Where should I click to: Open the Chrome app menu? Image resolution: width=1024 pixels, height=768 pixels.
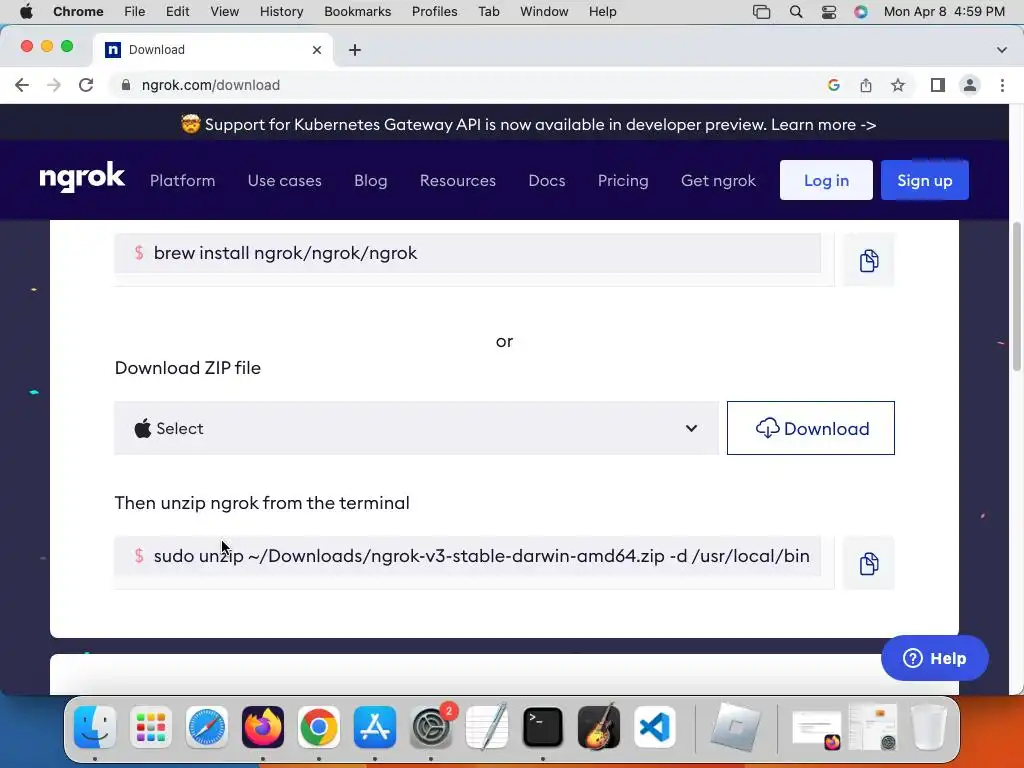(x=78, y=12)
